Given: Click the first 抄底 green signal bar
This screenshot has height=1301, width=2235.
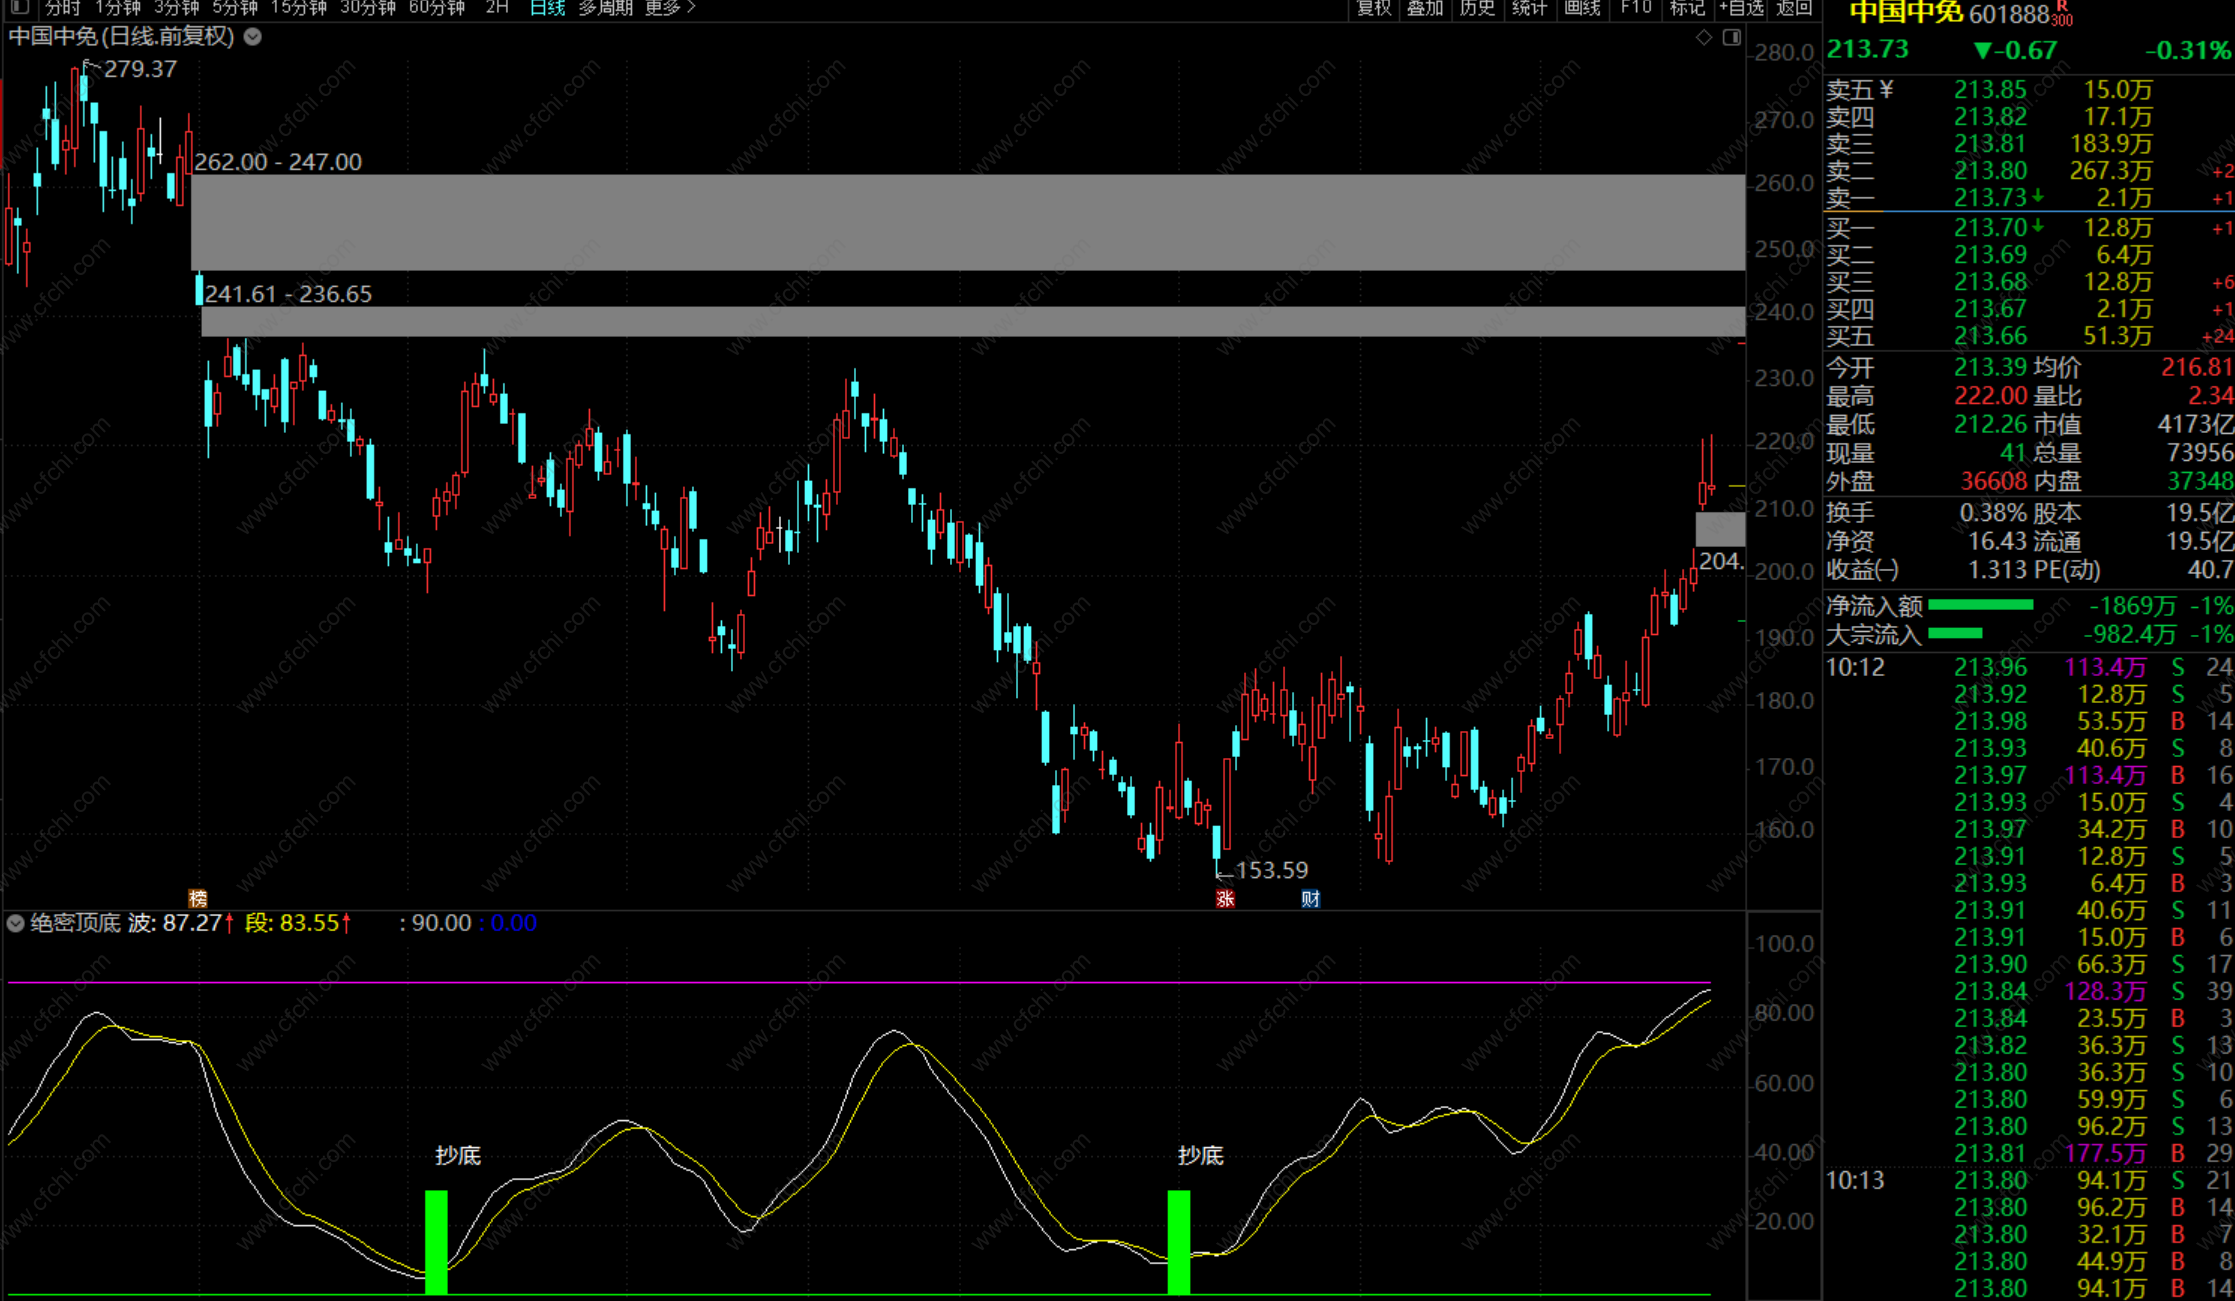Looking at the screenshot, I should point(436,1241).
